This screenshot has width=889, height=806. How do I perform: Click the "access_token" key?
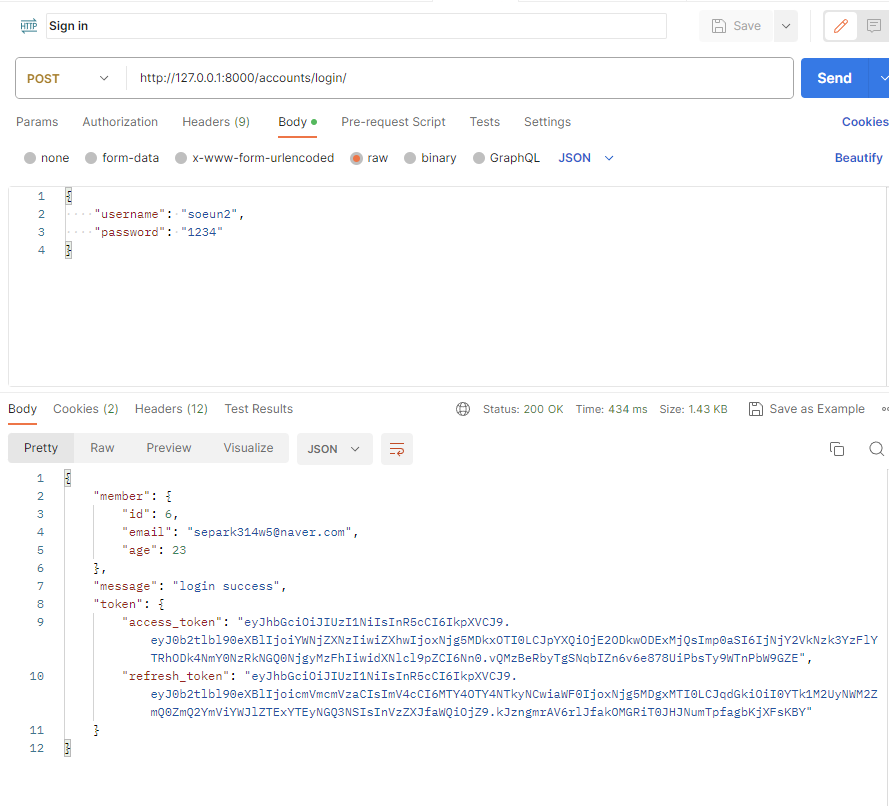click(x=172, y=622)
